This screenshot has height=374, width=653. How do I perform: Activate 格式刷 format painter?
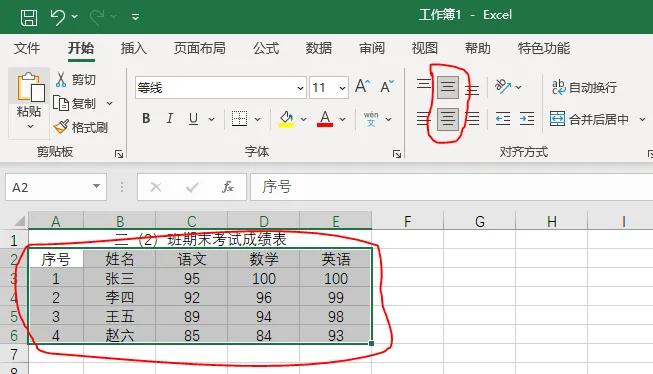coord(81,127)
